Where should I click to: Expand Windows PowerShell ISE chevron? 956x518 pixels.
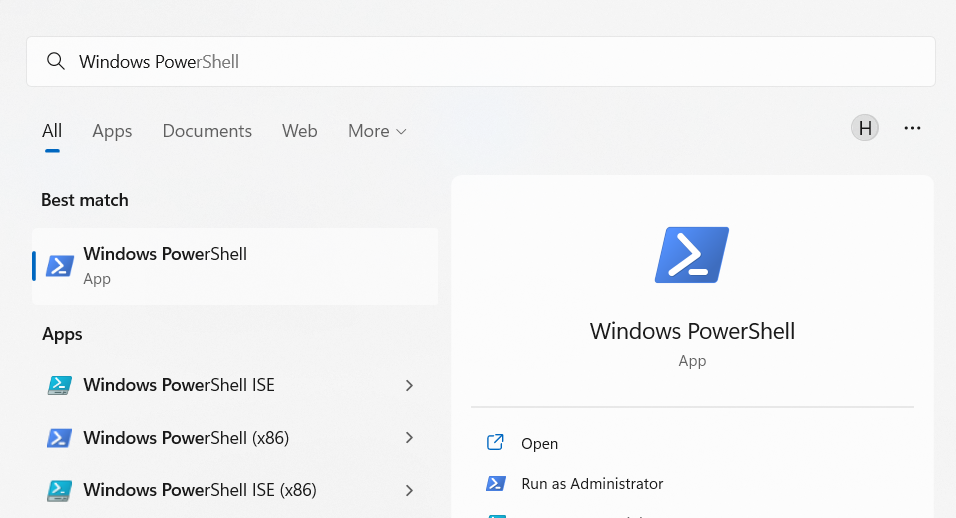(409, 385)
